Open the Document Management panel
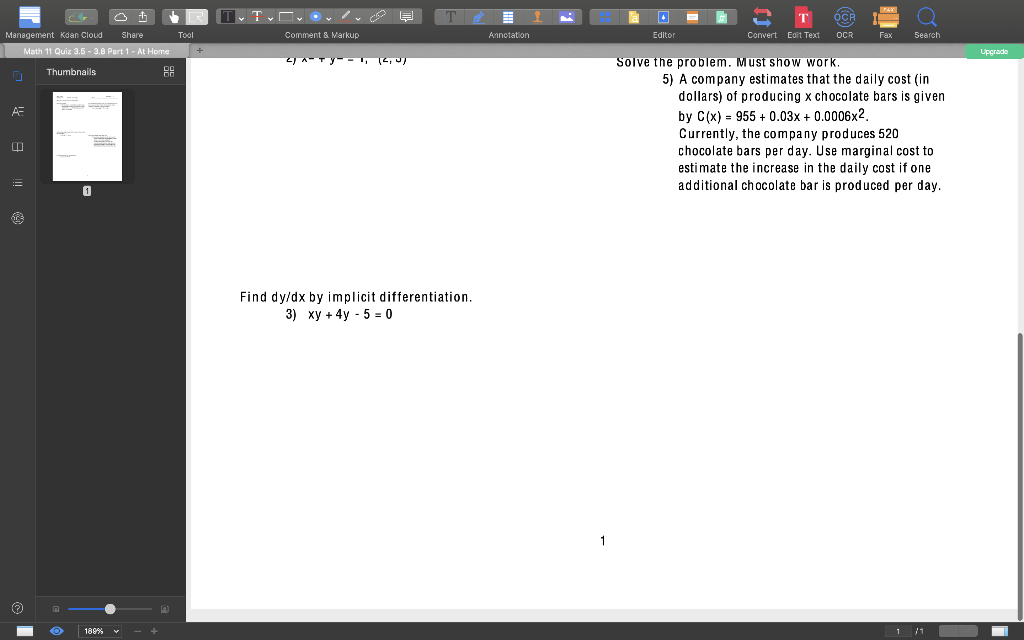Viewport: 1024px width, 640px height. point(29,16)
